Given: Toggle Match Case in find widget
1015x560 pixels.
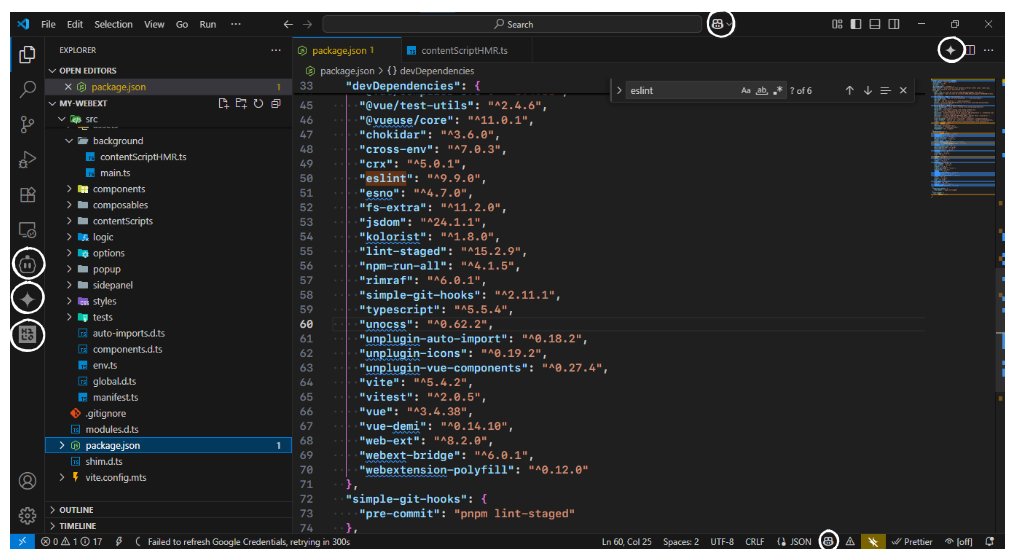Looking at the screenshot, I should click(746, 91).
